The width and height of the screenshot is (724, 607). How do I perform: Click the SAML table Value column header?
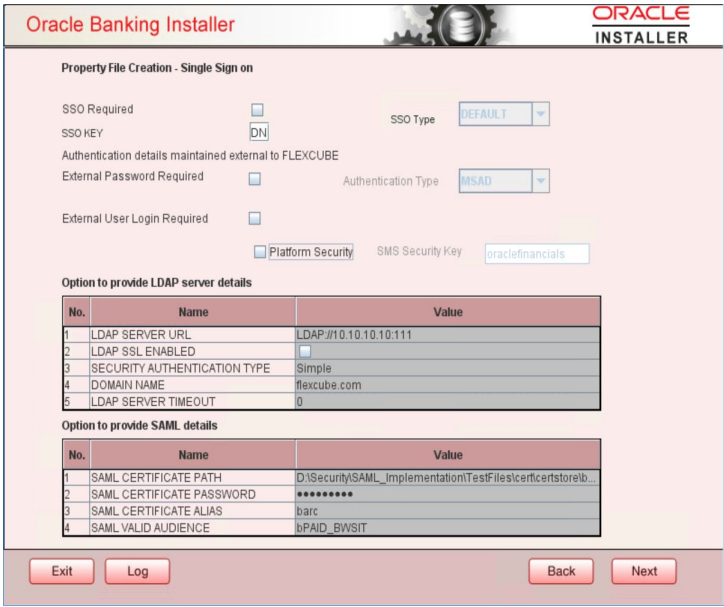tap(448, 455)
